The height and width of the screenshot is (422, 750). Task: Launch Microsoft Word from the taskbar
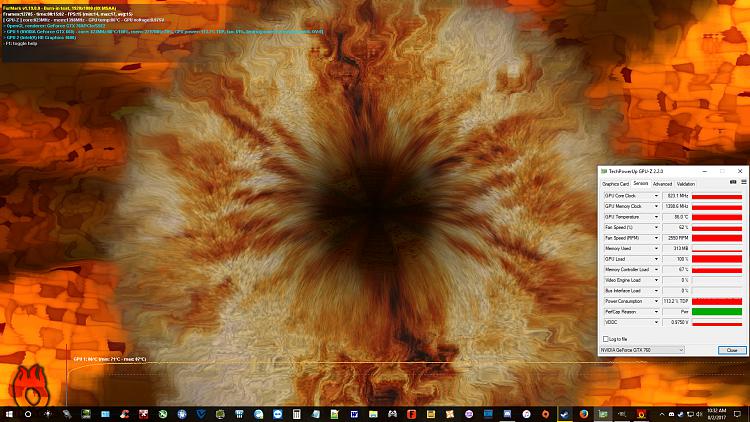354,414
